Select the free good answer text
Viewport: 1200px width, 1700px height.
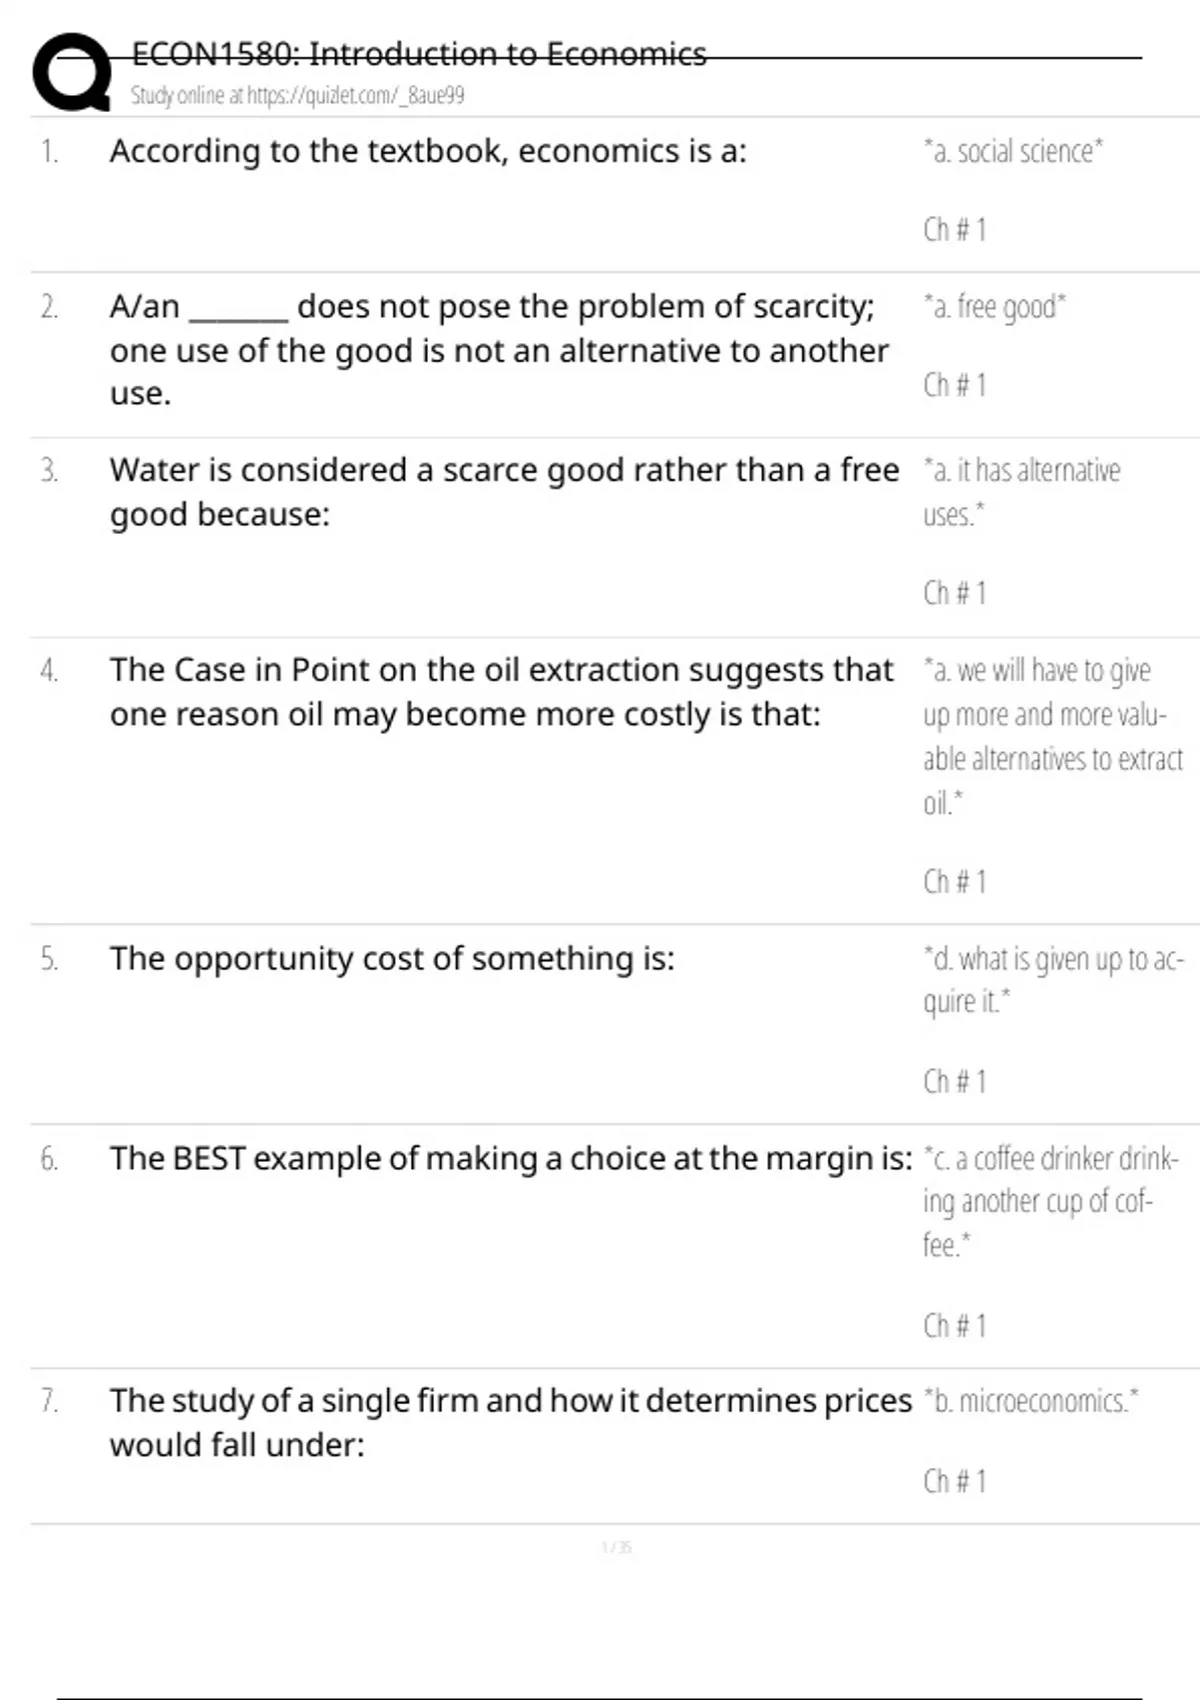pos(994,306)
